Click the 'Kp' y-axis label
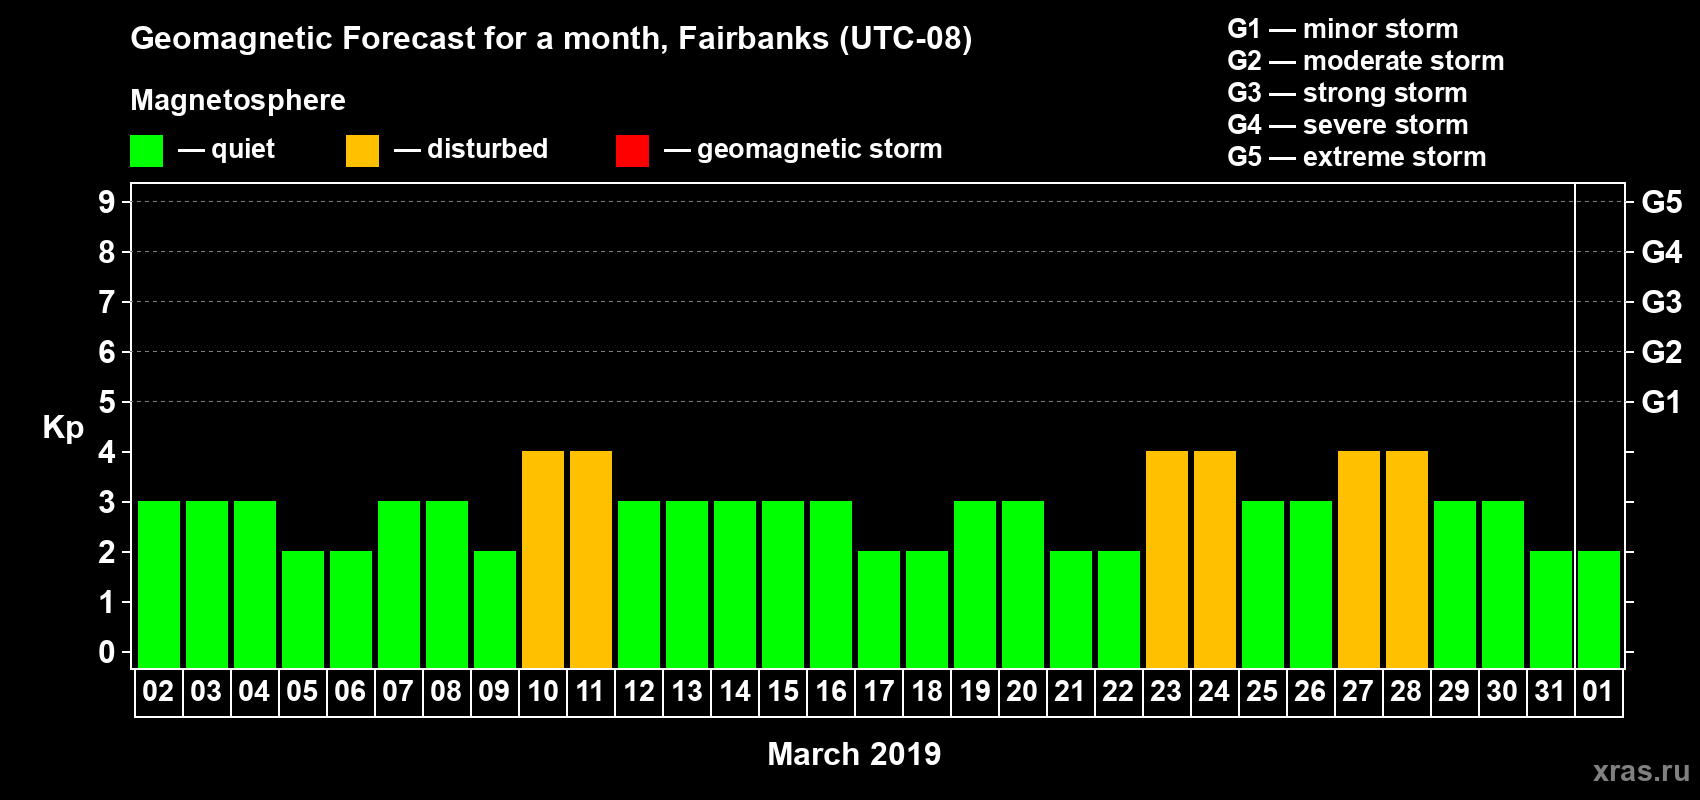Image resolution: width=1700 pixels, height=800 pixels. point(63,428)
